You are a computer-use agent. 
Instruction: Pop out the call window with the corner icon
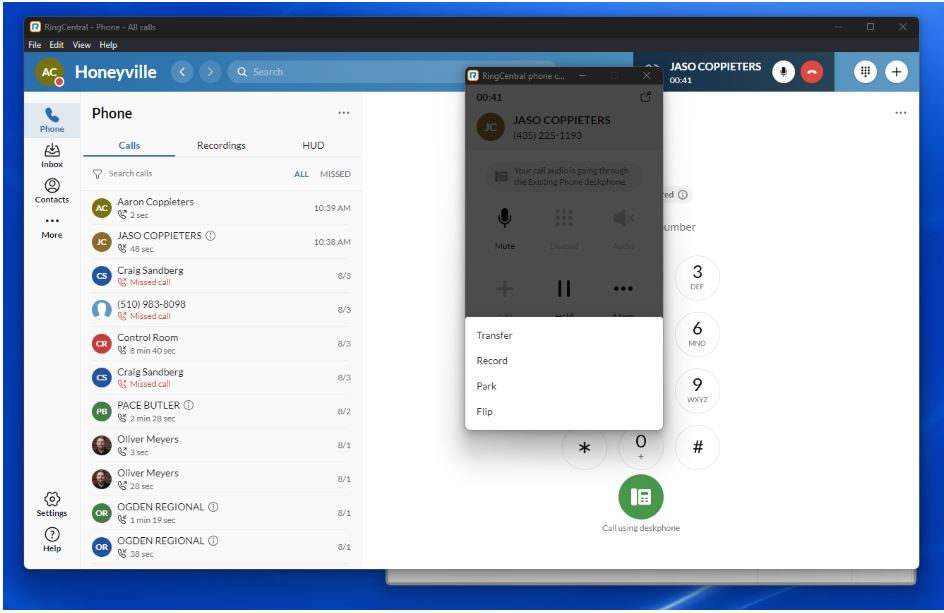tap(645, 97)
